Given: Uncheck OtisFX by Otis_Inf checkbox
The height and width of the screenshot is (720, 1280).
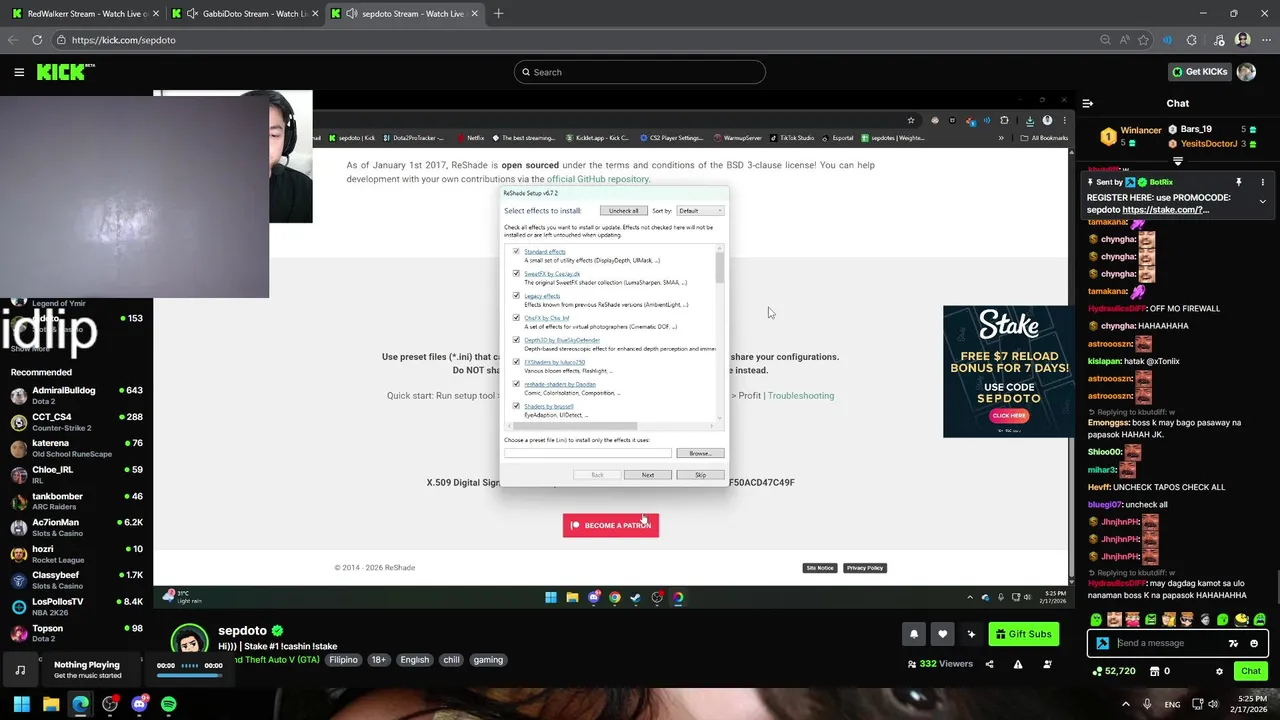Looking at the screenshot, I should point(516,317).
